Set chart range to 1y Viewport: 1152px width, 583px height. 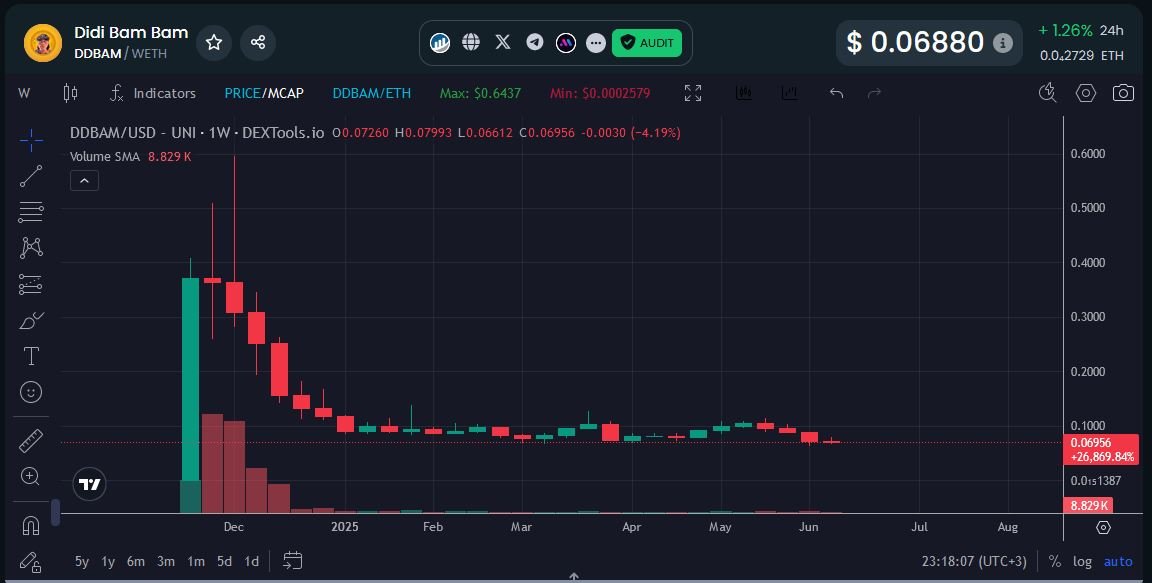click(108, 562)
